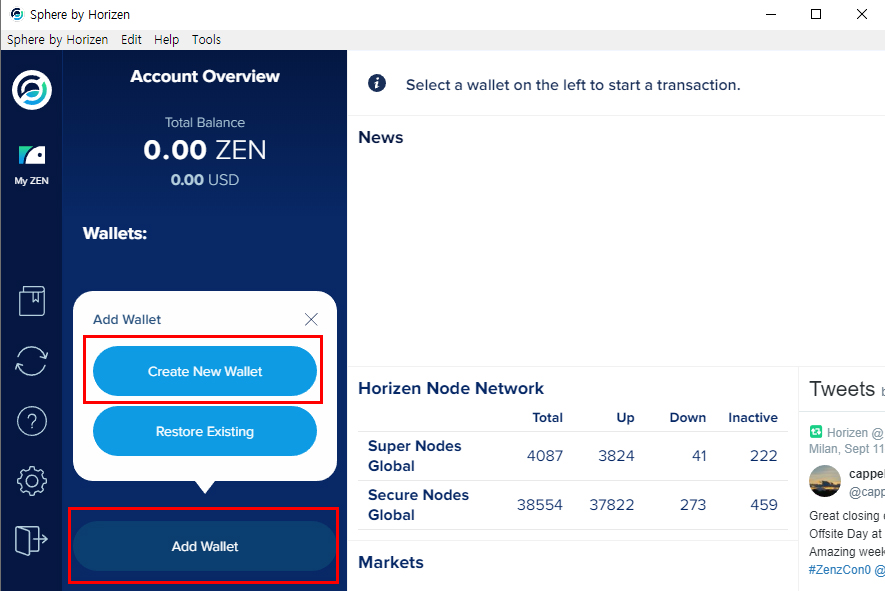Open the Help menu

pos(167,40)
